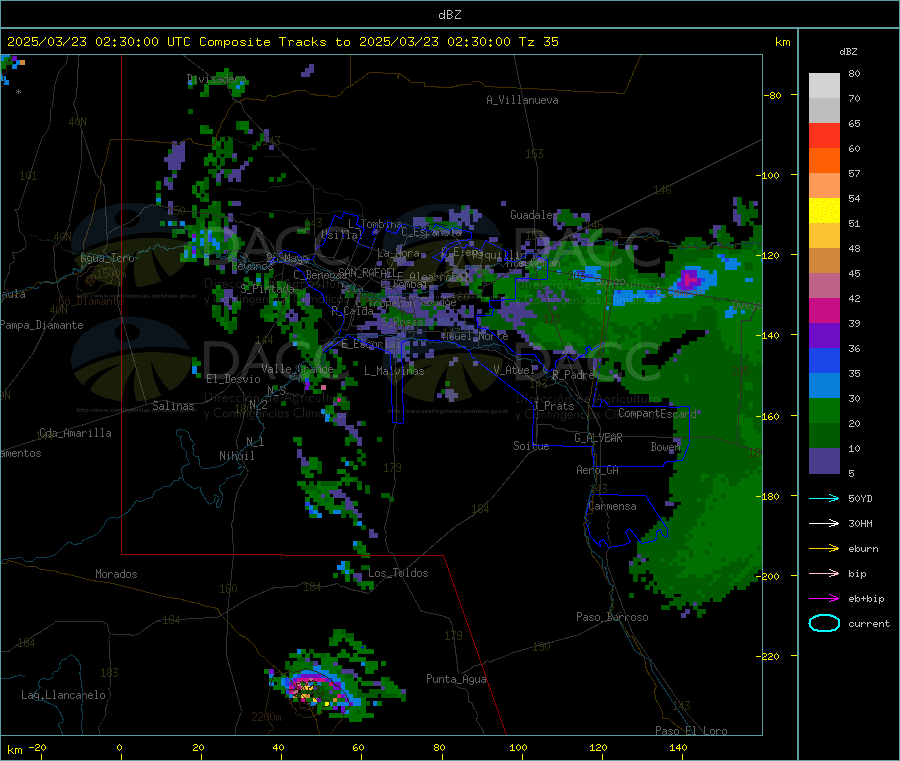Image resolution: width=900 pixels, height=761 pixels.
Task: Select the light gray 70-80 dBZ color band
Action: pyautogui.click(x=824, y=86)
